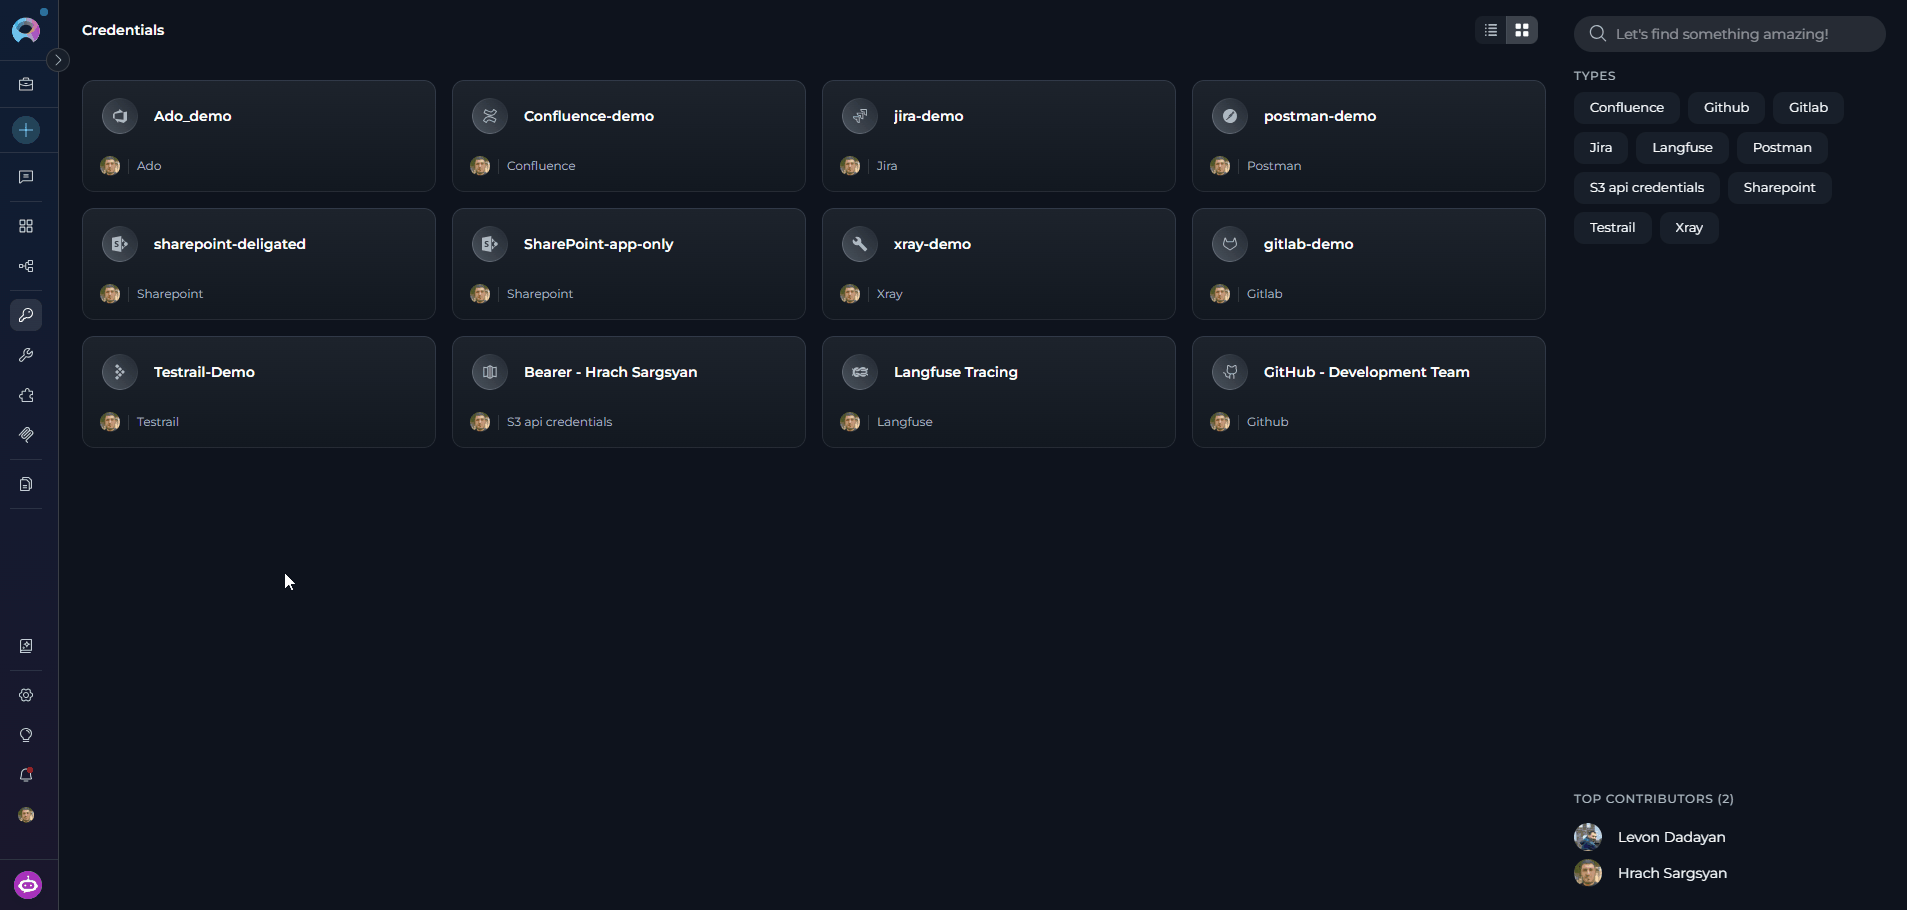1907x910 pixels.
Task: Click the postman-demo card's Postman icon
Action: tap(1230, 116)
